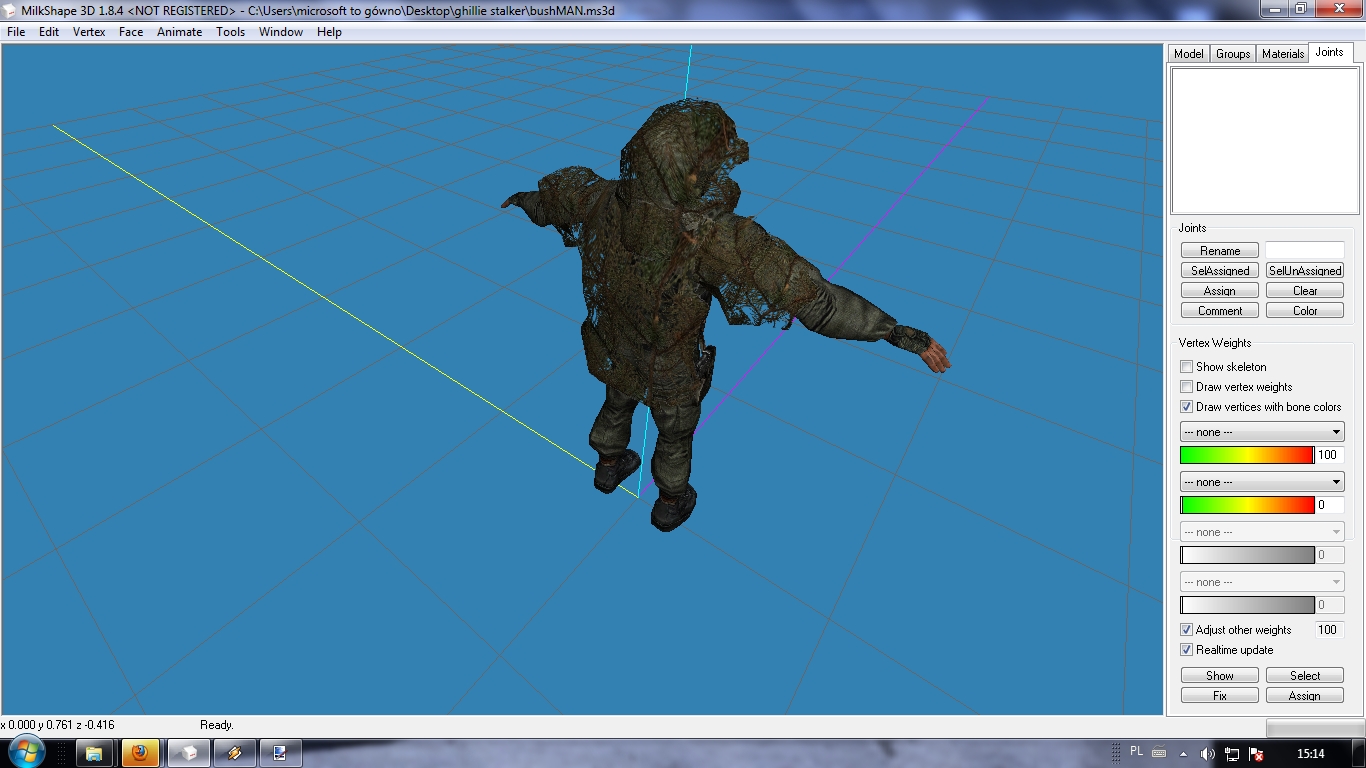
Task: Click the x y z coordinates readout
Action: [58, 725]
